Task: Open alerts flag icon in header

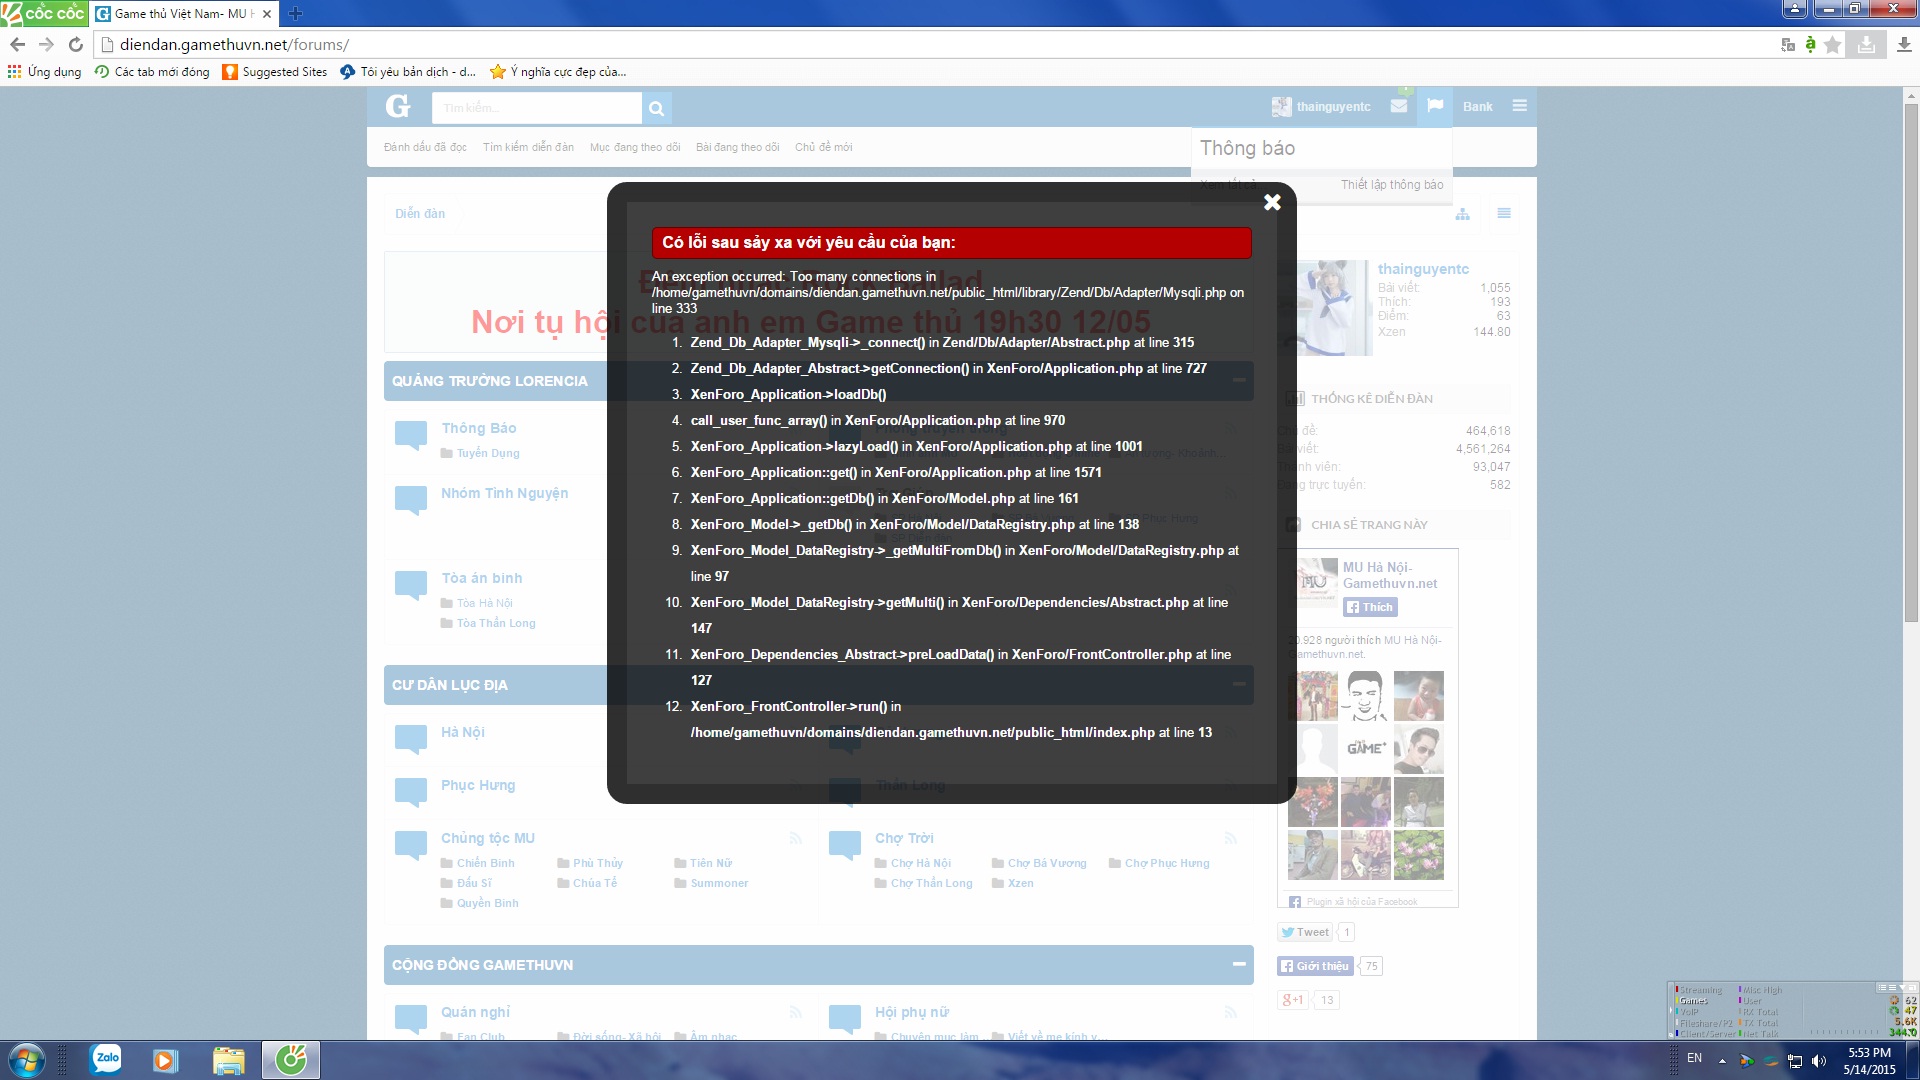Action: pos(1435,106)
